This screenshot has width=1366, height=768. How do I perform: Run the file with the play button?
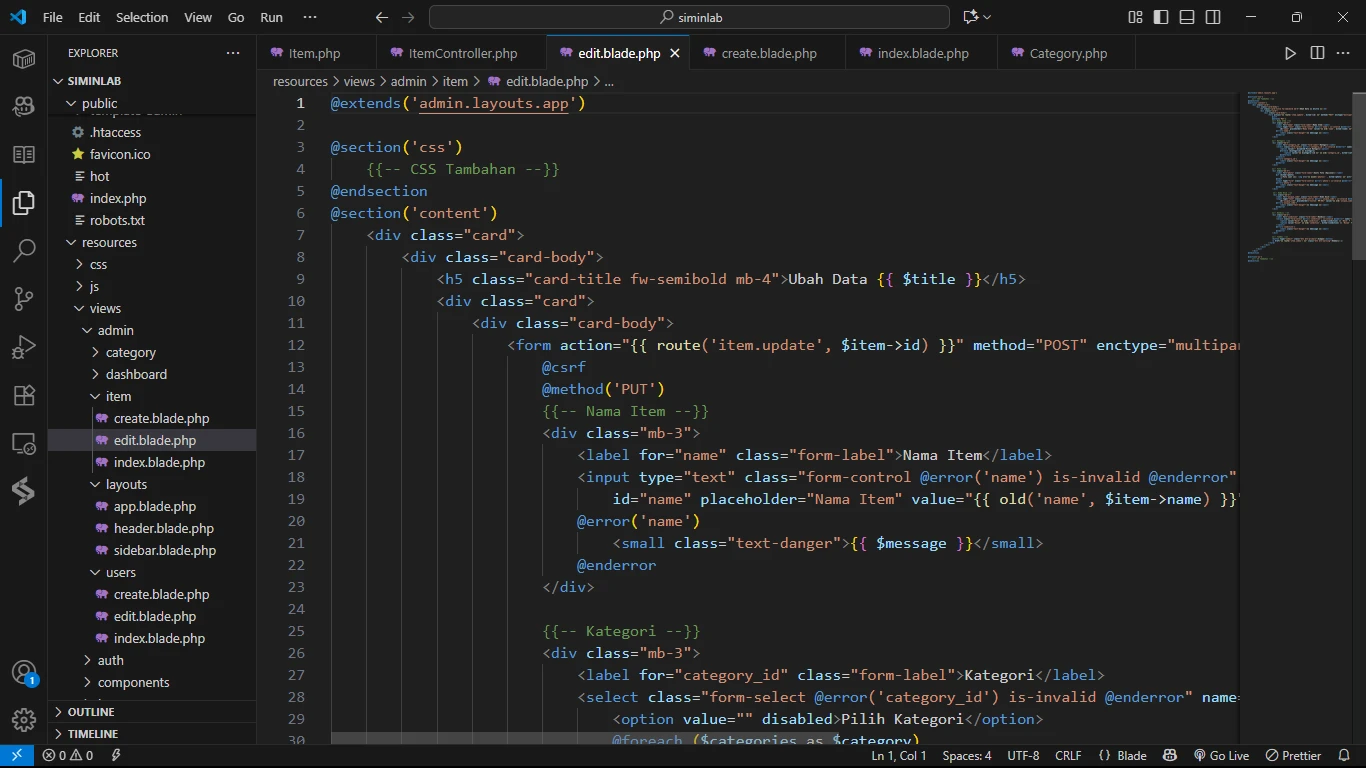point(1290,53)
